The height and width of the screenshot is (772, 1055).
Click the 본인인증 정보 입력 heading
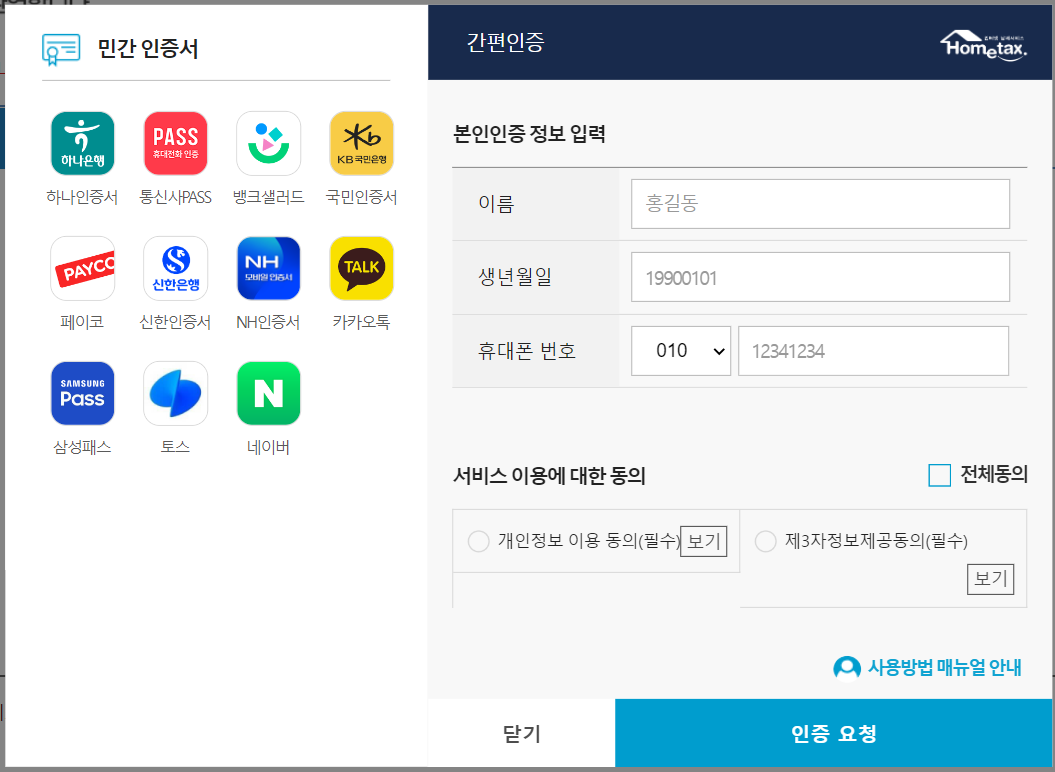[529, 134]
